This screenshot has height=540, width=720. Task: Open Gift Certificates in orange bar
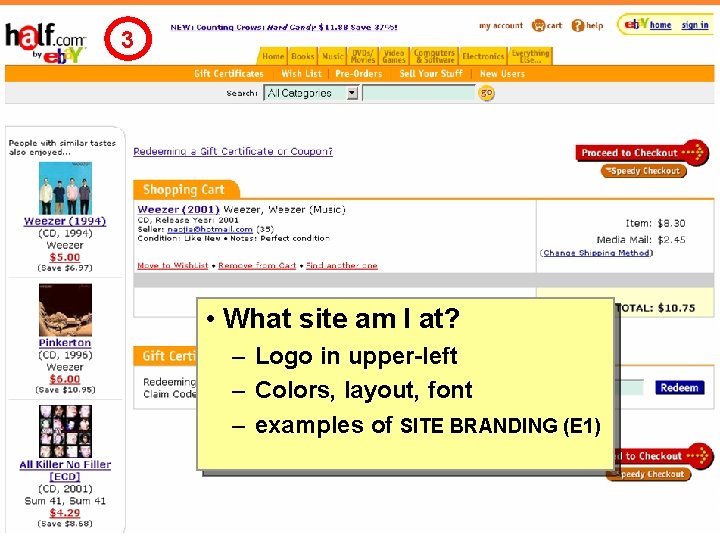coord(229,74)
